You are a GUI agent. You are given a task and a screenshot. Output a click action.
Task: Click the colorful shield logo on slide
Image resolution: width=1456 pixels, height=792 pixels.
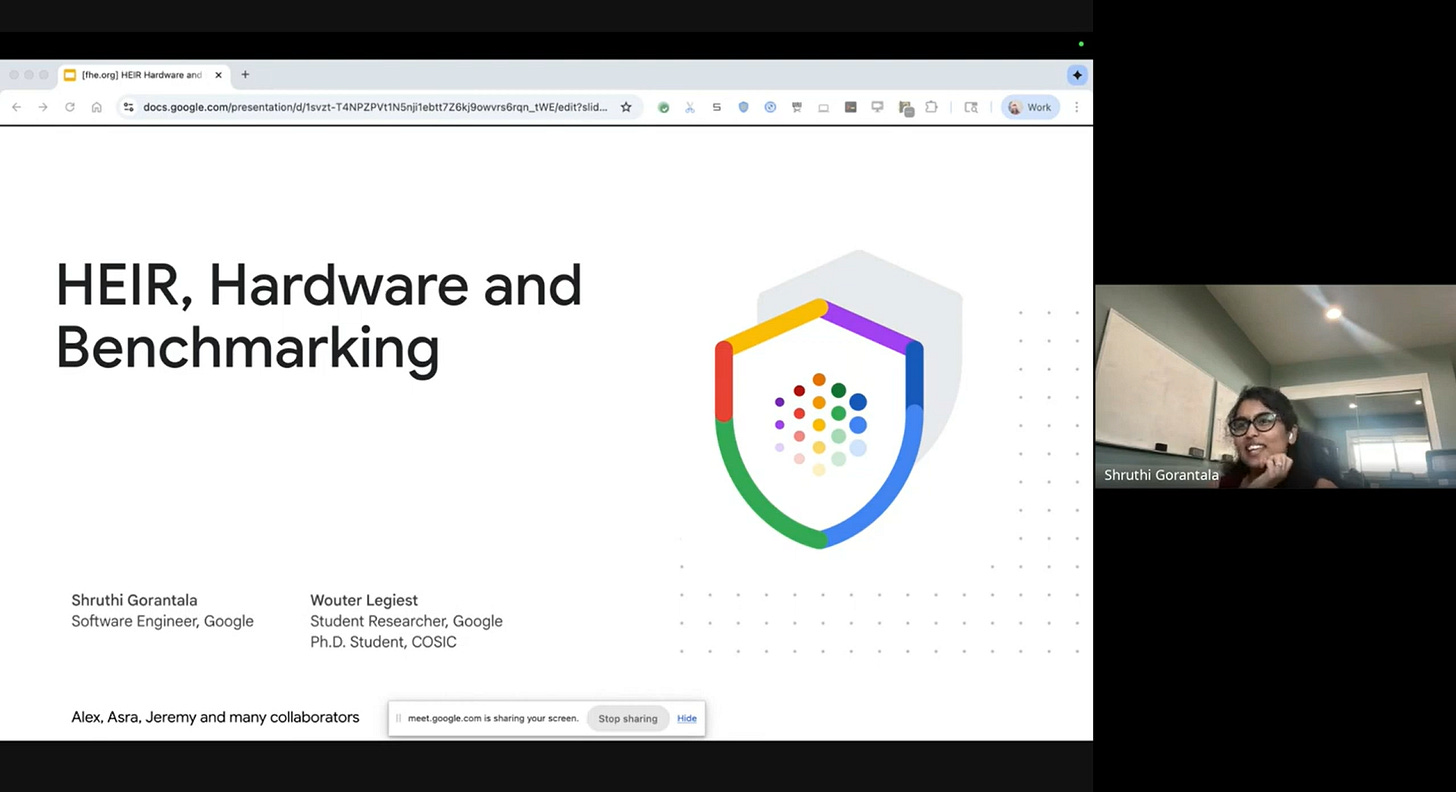[x=819, y=423]
